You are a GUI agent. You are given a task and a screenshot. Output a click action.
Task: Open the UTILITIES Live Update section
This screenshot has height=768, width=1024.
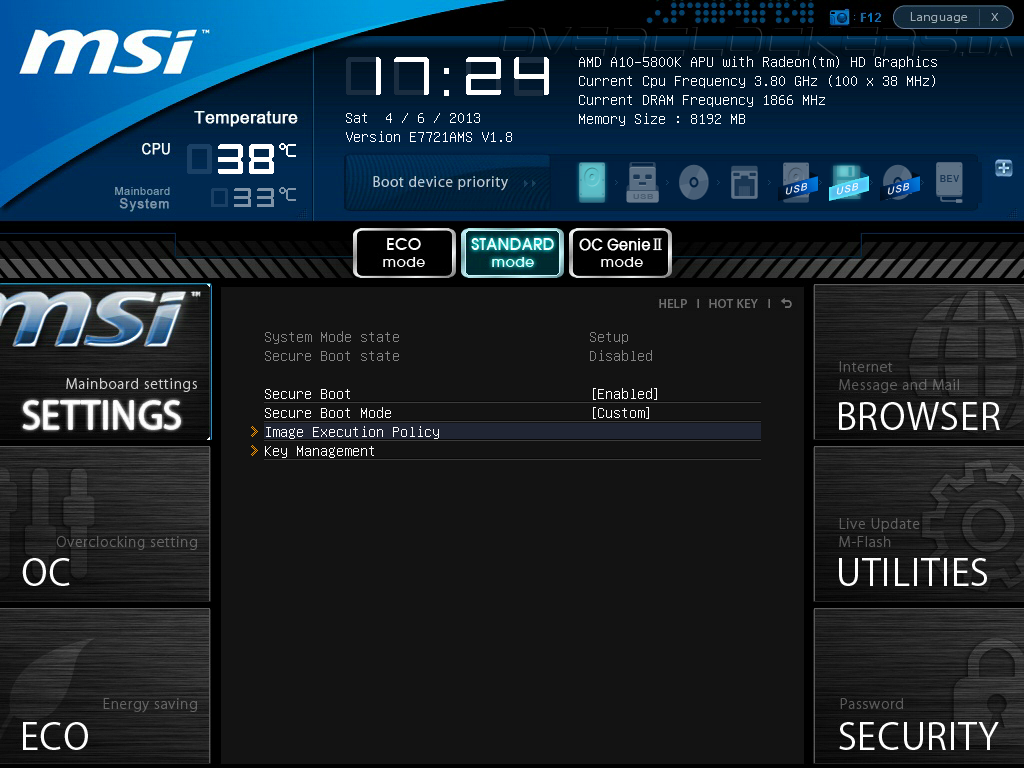click(919, 524)
